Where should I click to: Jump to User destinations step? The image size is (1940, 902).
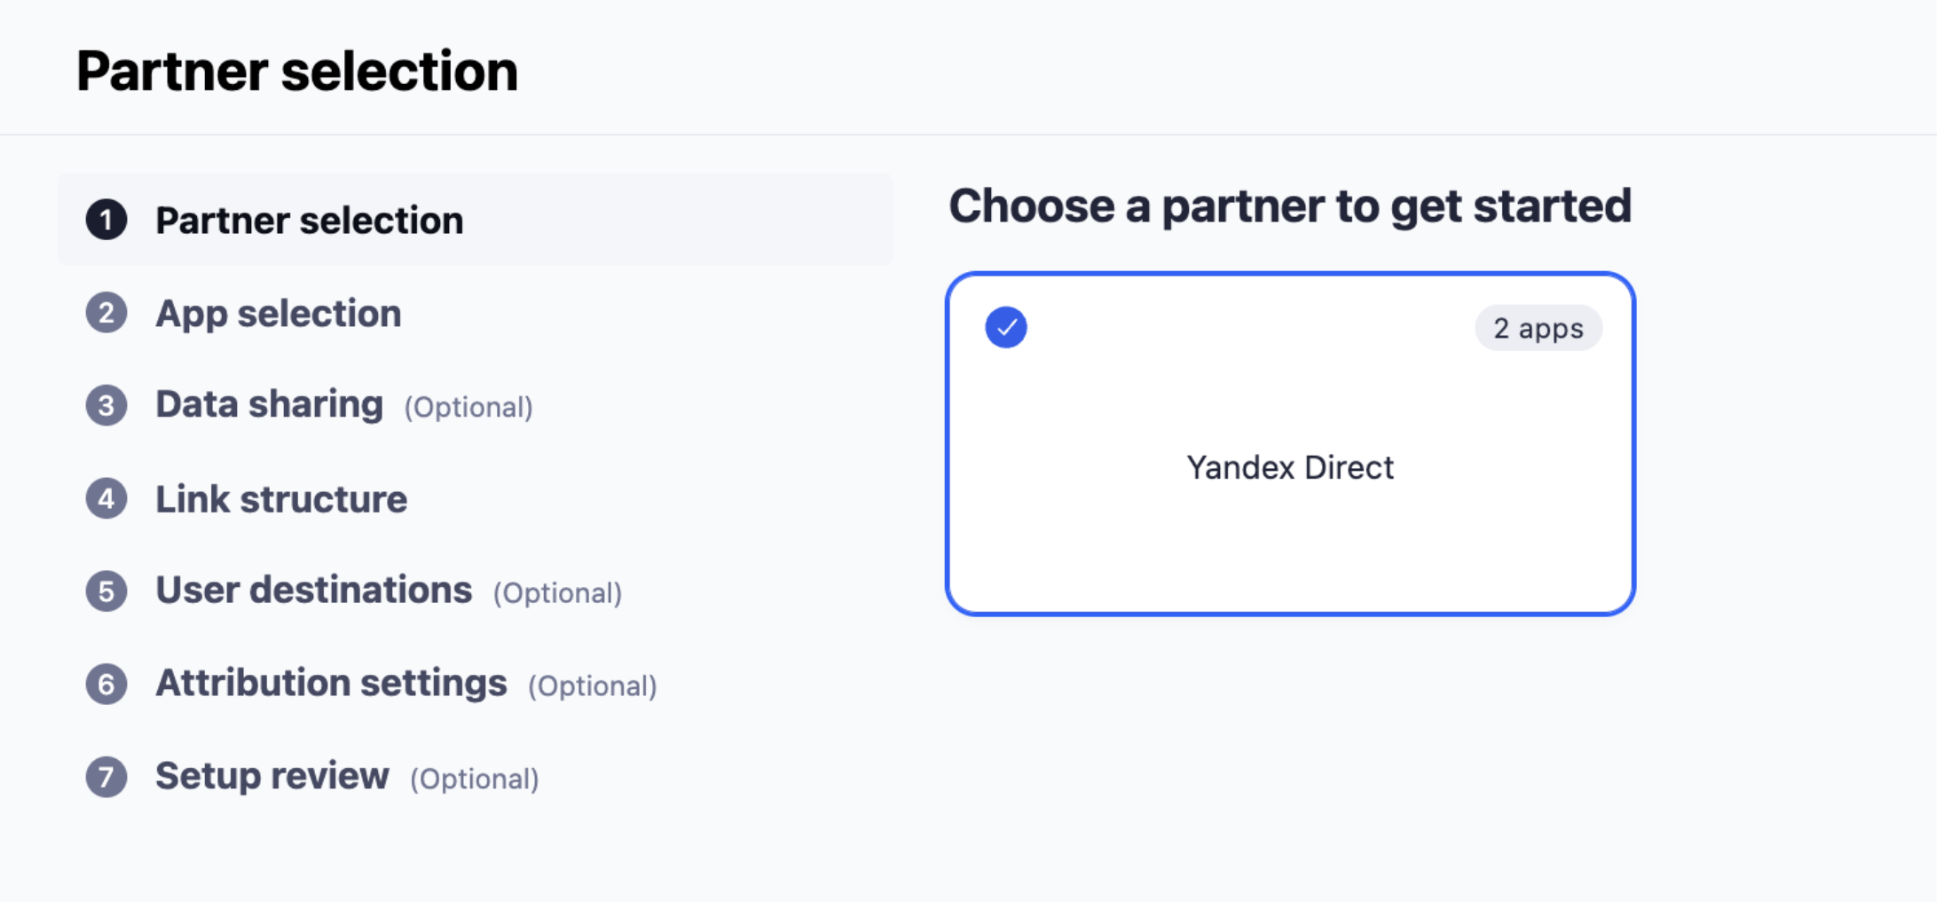pos(313,590)
